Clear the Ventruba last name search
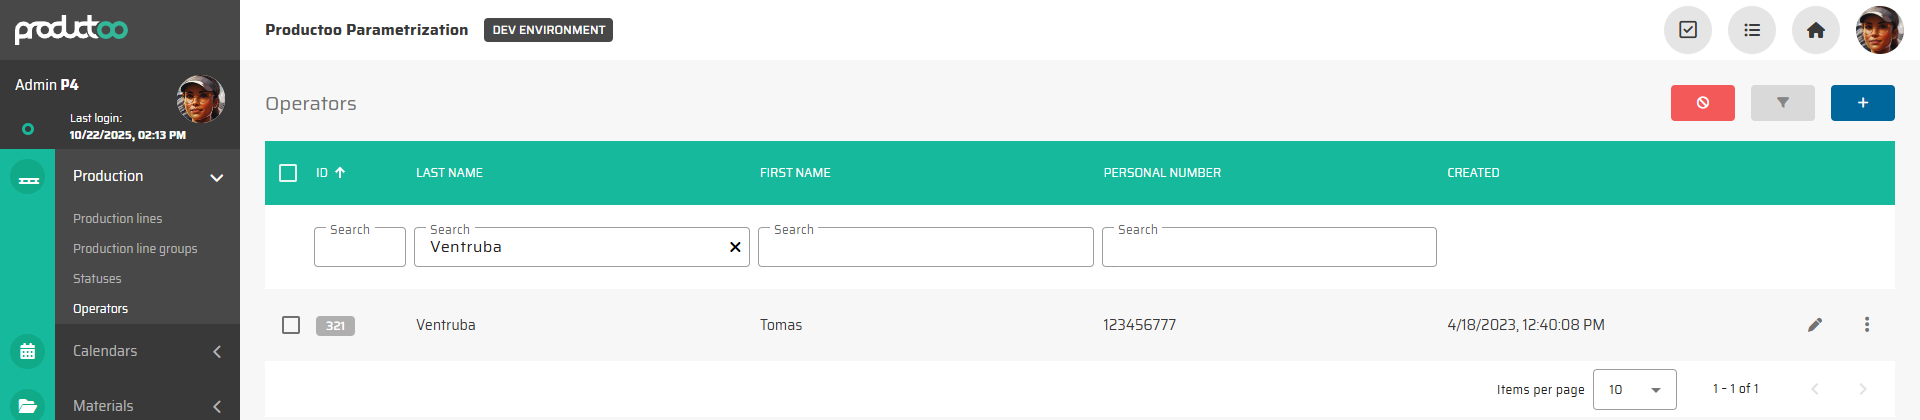Image resolution: width=1920 pixels, height=420 pixels. tap(735, 247)
